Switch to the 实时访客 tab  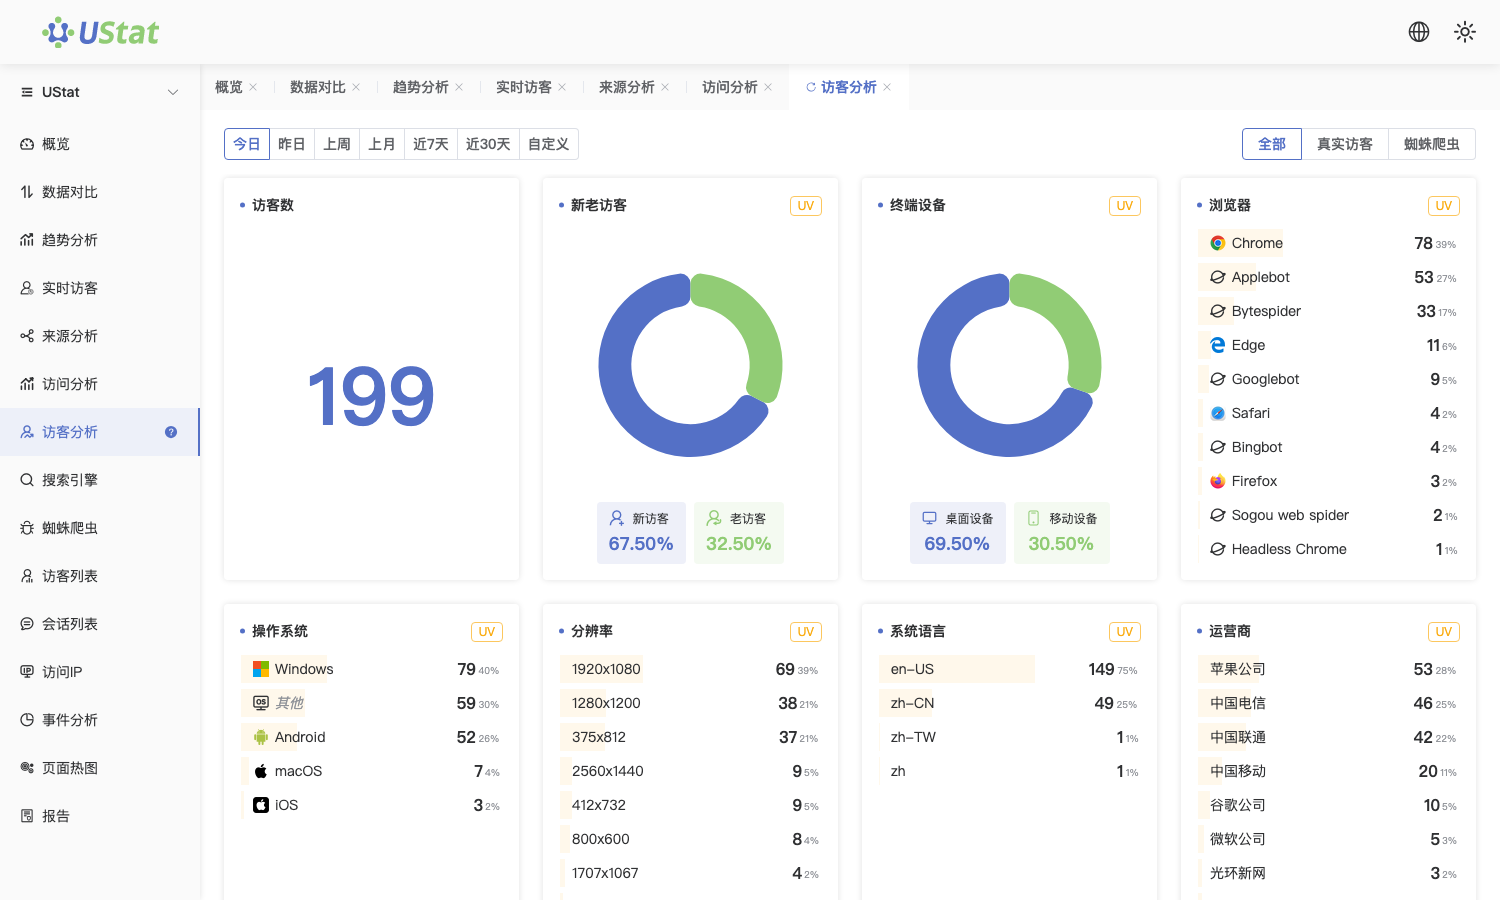pos(524,87)
